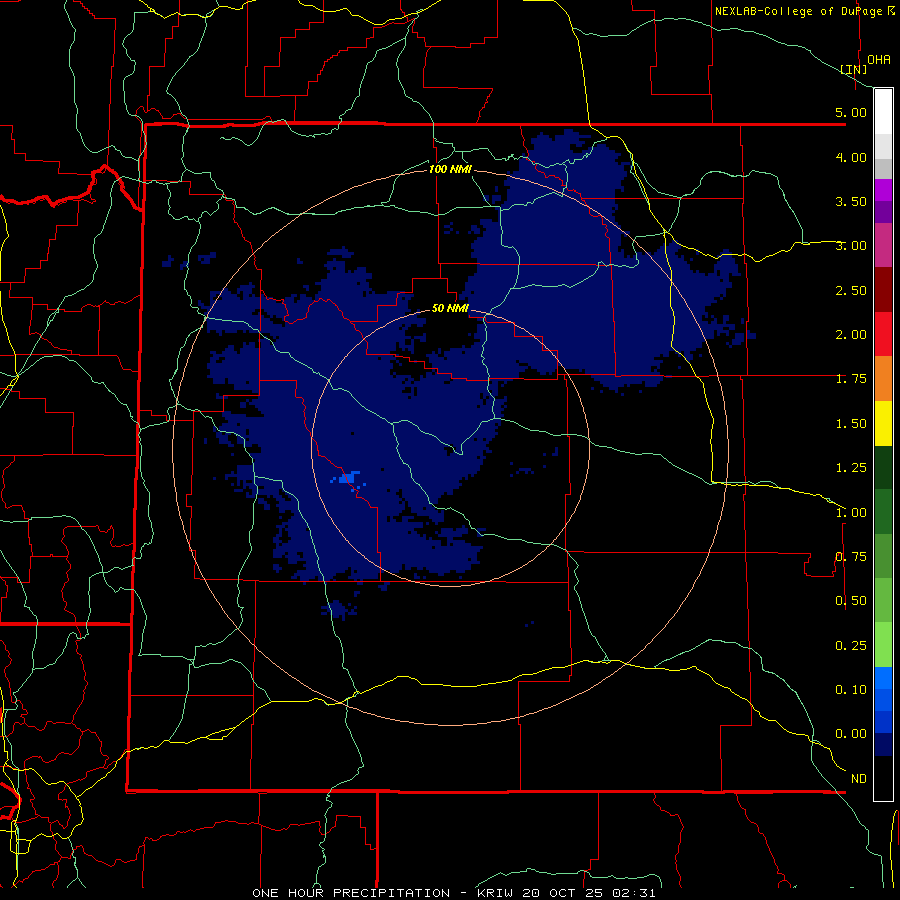The height and width of the screenshot is (900, 900).
Task: Click the 1.75 legend value
Action: click(851, 379)
